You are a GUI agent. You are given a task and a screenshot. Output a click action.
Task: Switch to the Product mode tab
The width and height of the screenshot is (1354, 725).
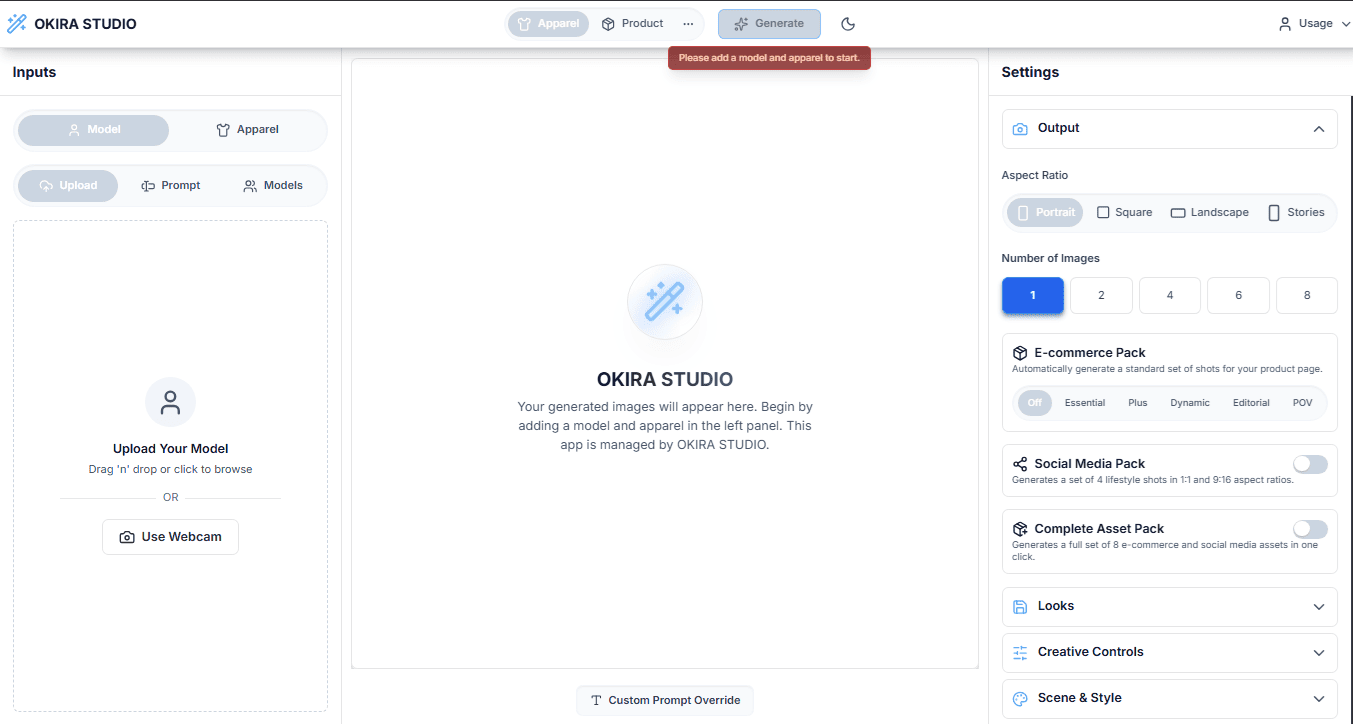pos(632,24)
